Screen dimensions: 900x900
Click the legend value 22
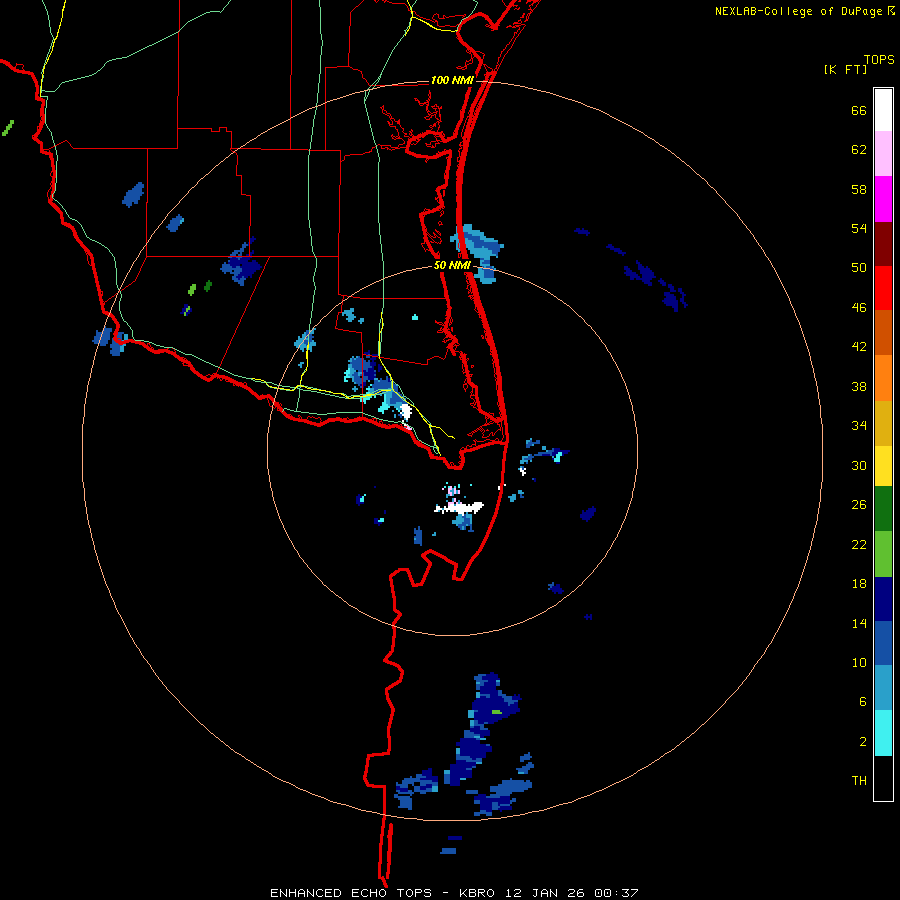point(859,544)
